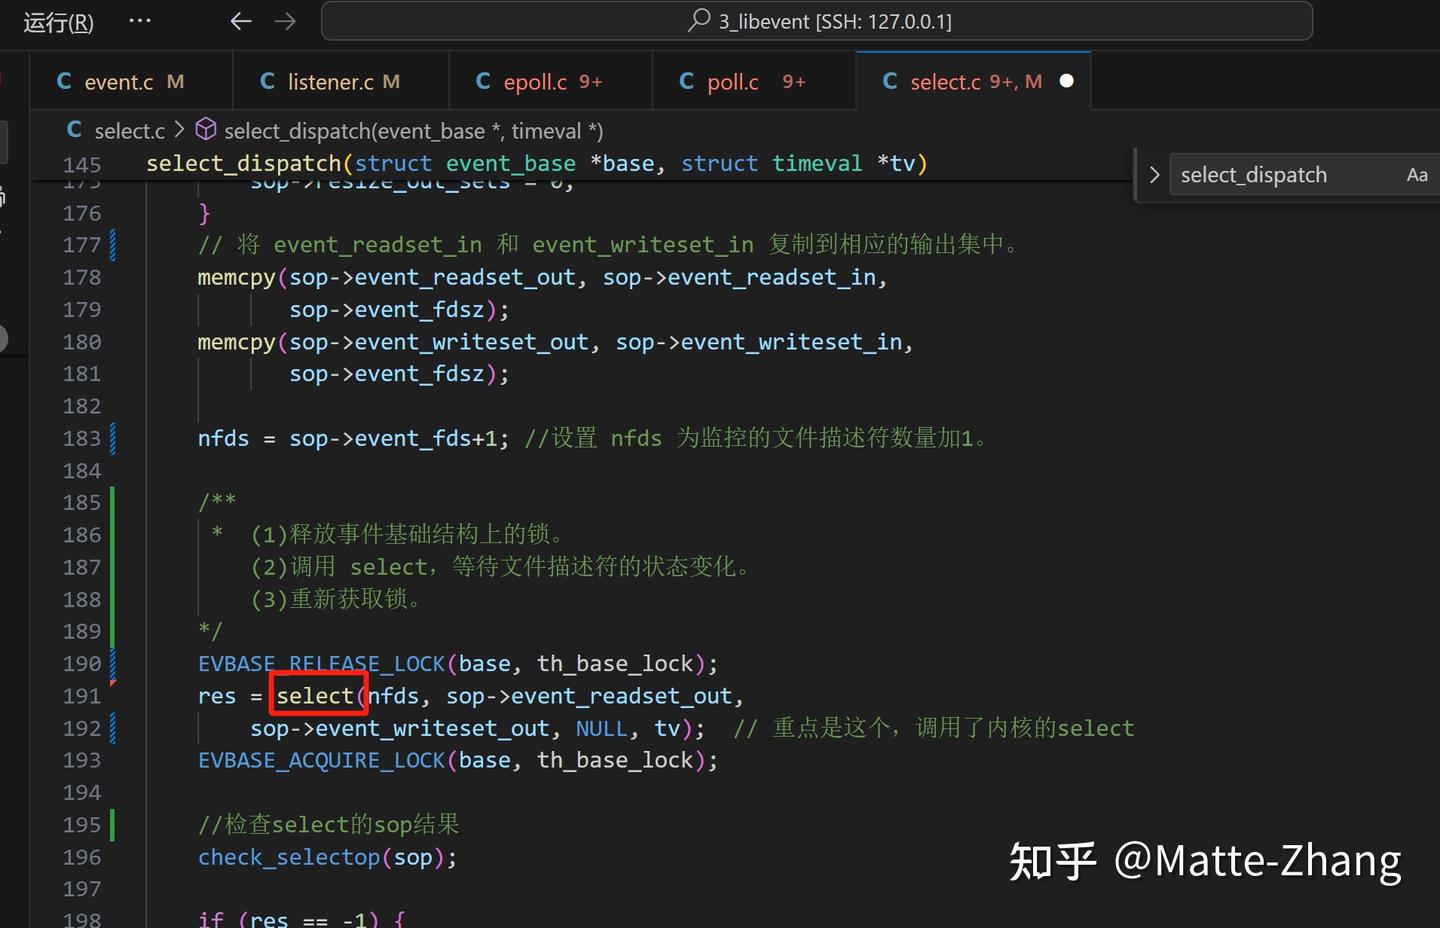
Task: Click the 9+ problems badge on epoll.c tab
Action: [x=590, y=81]
